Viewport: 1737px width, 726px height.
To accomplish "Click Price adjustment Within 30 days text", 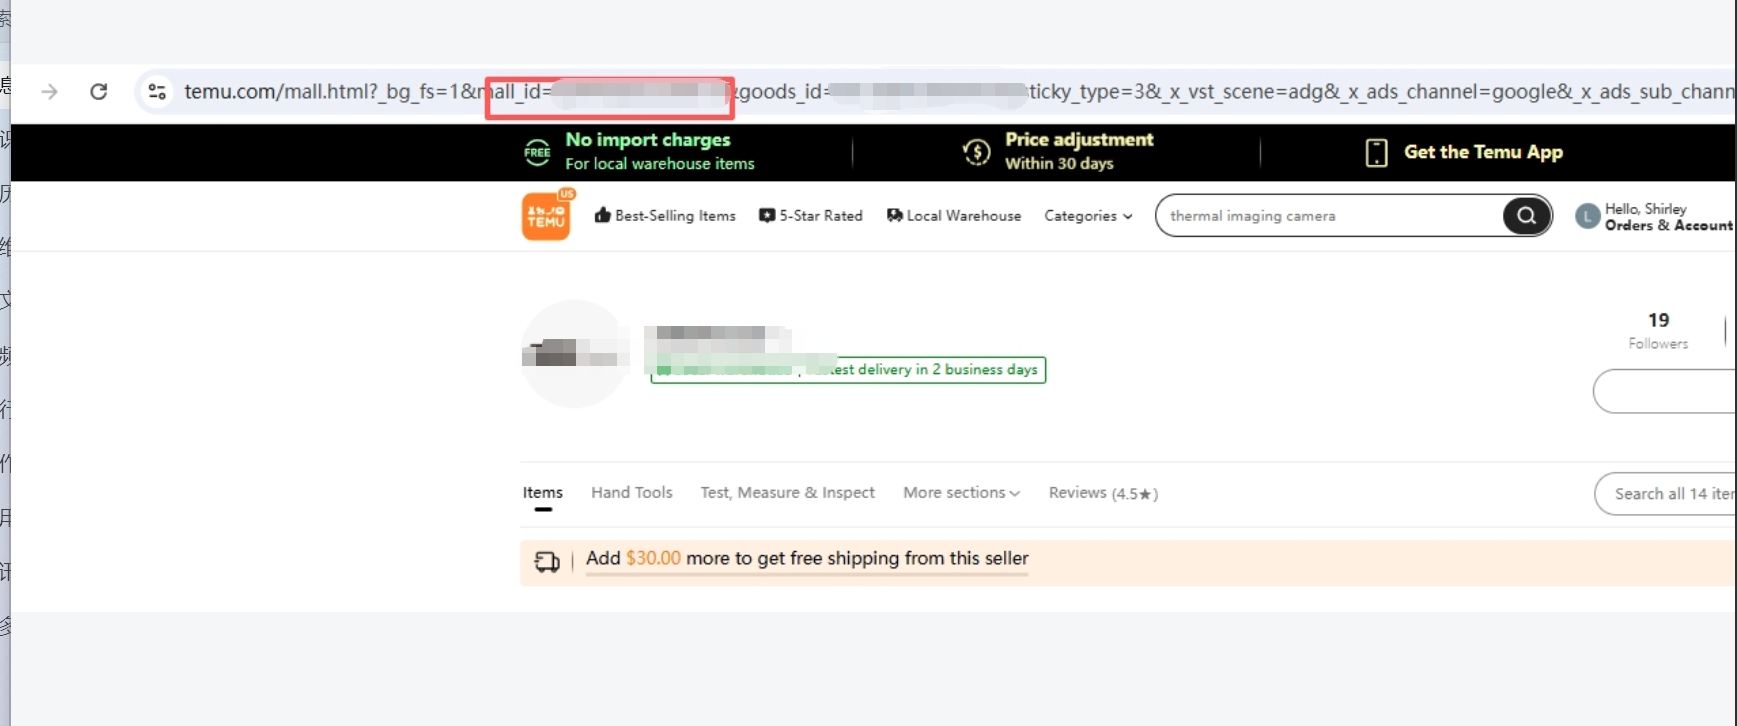I will (1079, 151).
